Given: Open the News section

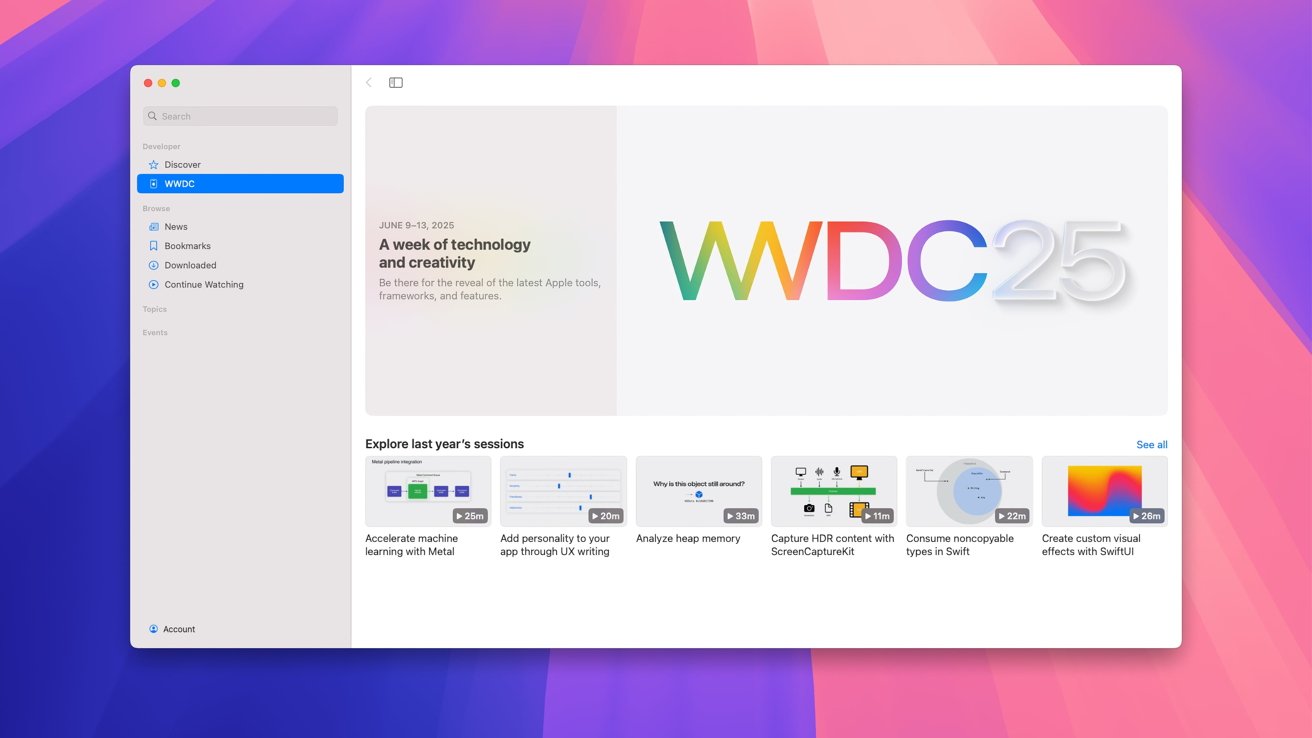Looking at the screenshot, I should point(240,227).
